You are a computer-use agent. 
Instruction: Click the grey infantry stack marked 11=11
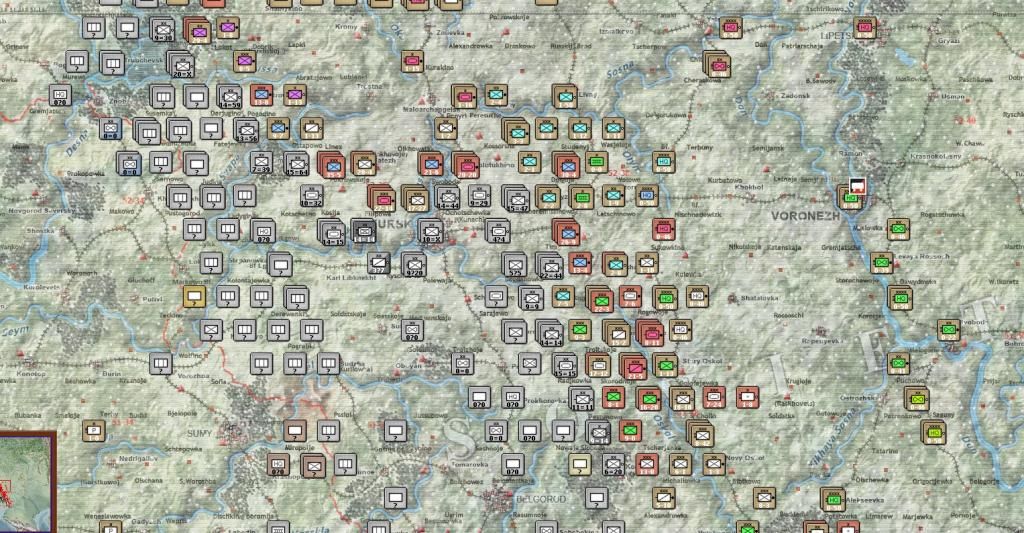(x=581, y=398)
